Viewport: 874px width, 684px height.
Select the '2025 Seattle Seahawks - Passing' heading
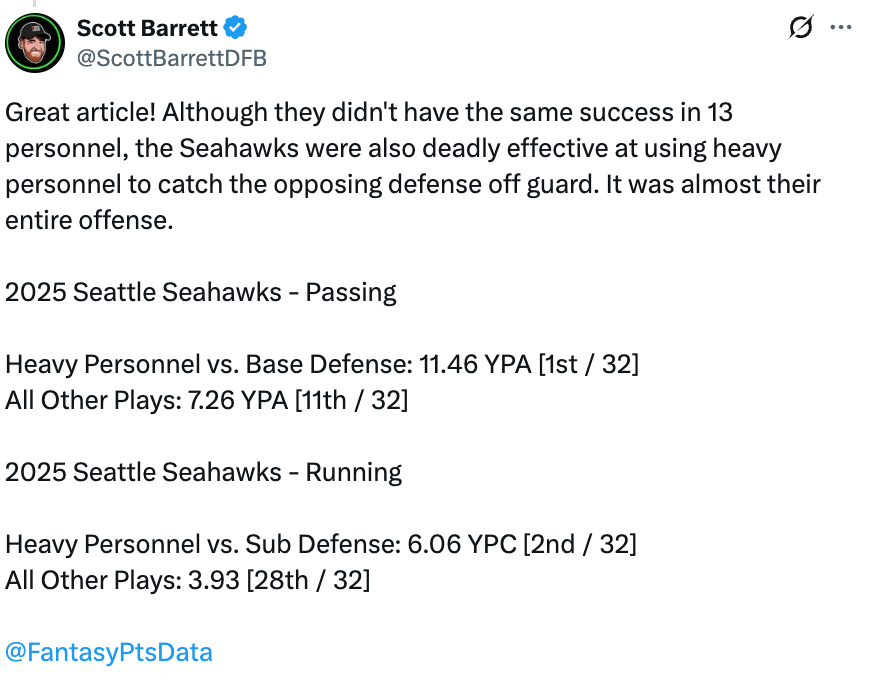pos(201,293)
